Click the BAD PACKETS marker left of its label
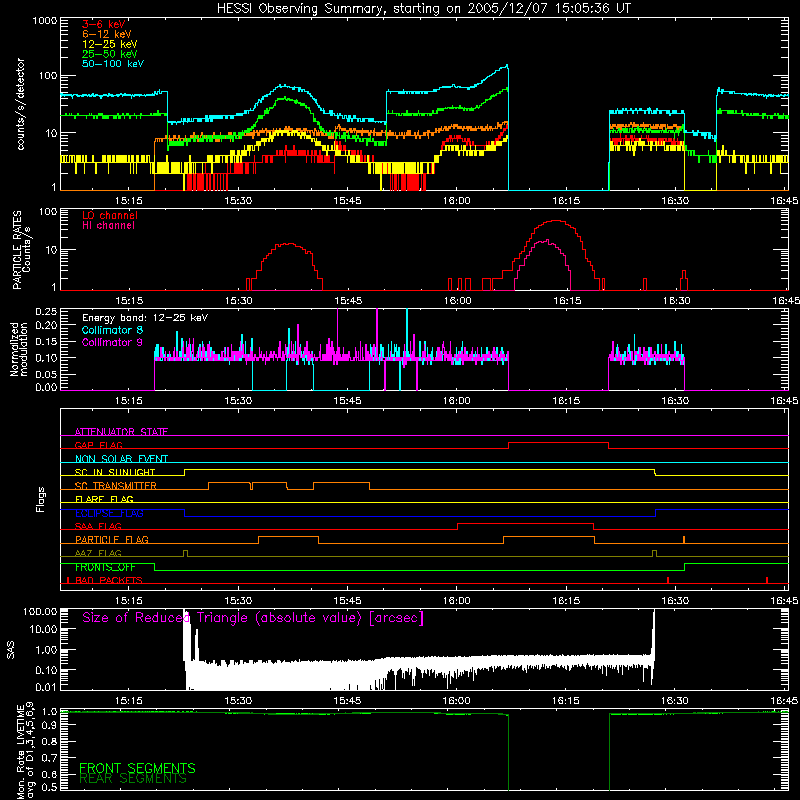Viewport: 800px width, 800px height. 68,580
